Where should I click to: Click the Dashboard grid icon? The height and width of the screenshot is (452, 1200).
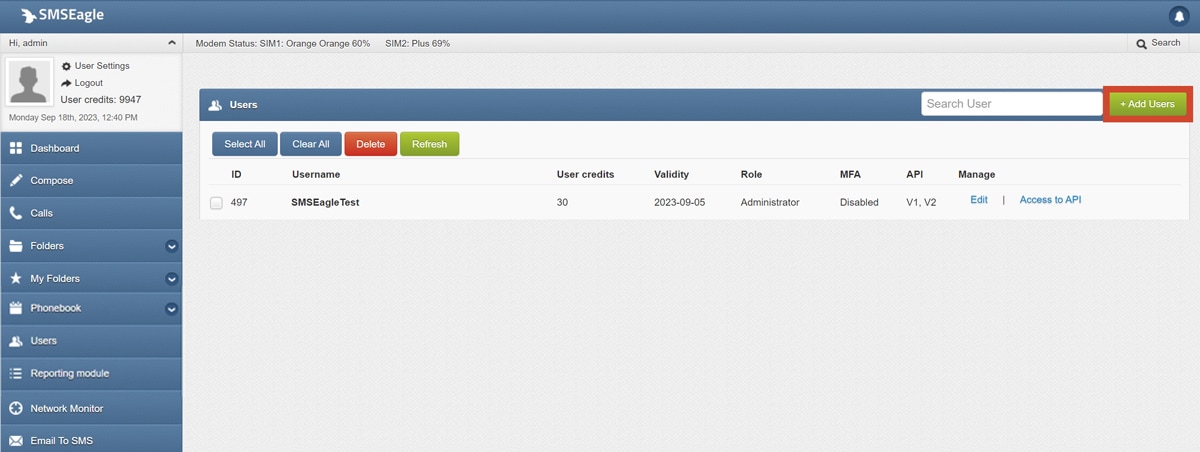[x=16, y=148]
